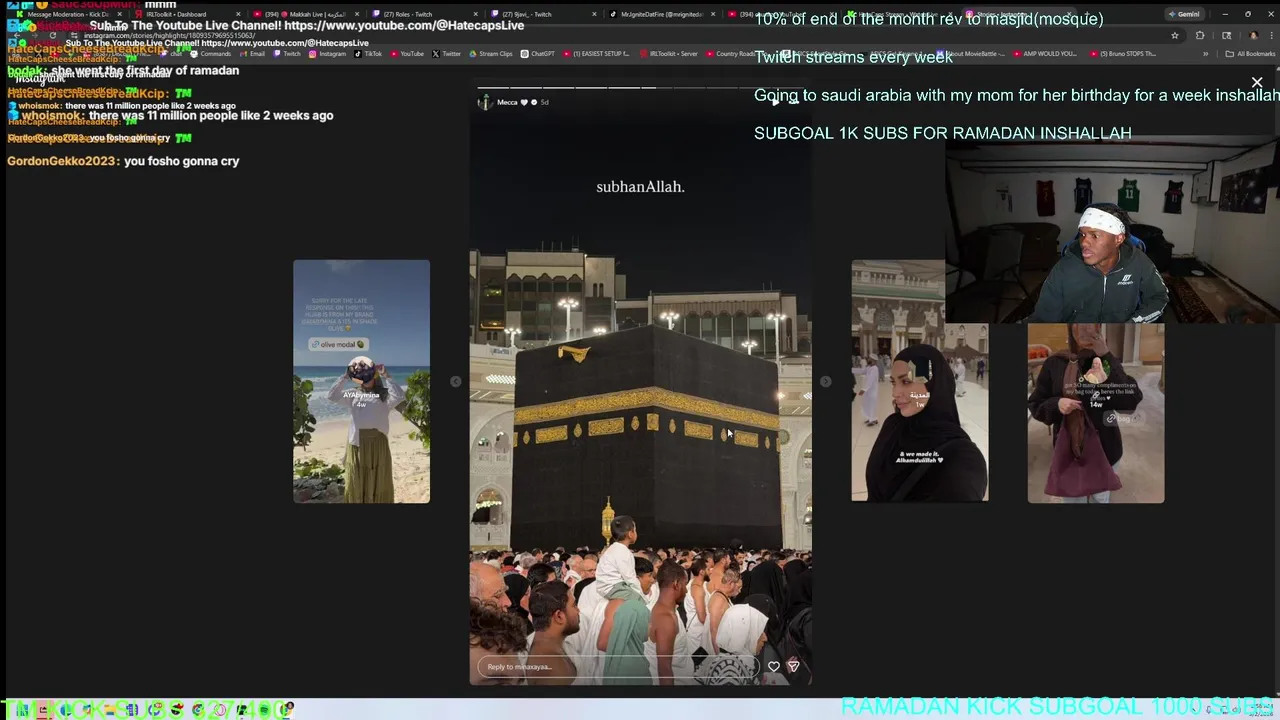This screenshot has width=1280, height=720.
Task: Switch to MrIgniteDatFire TikTok tab
Action: (x=662, y=14)
